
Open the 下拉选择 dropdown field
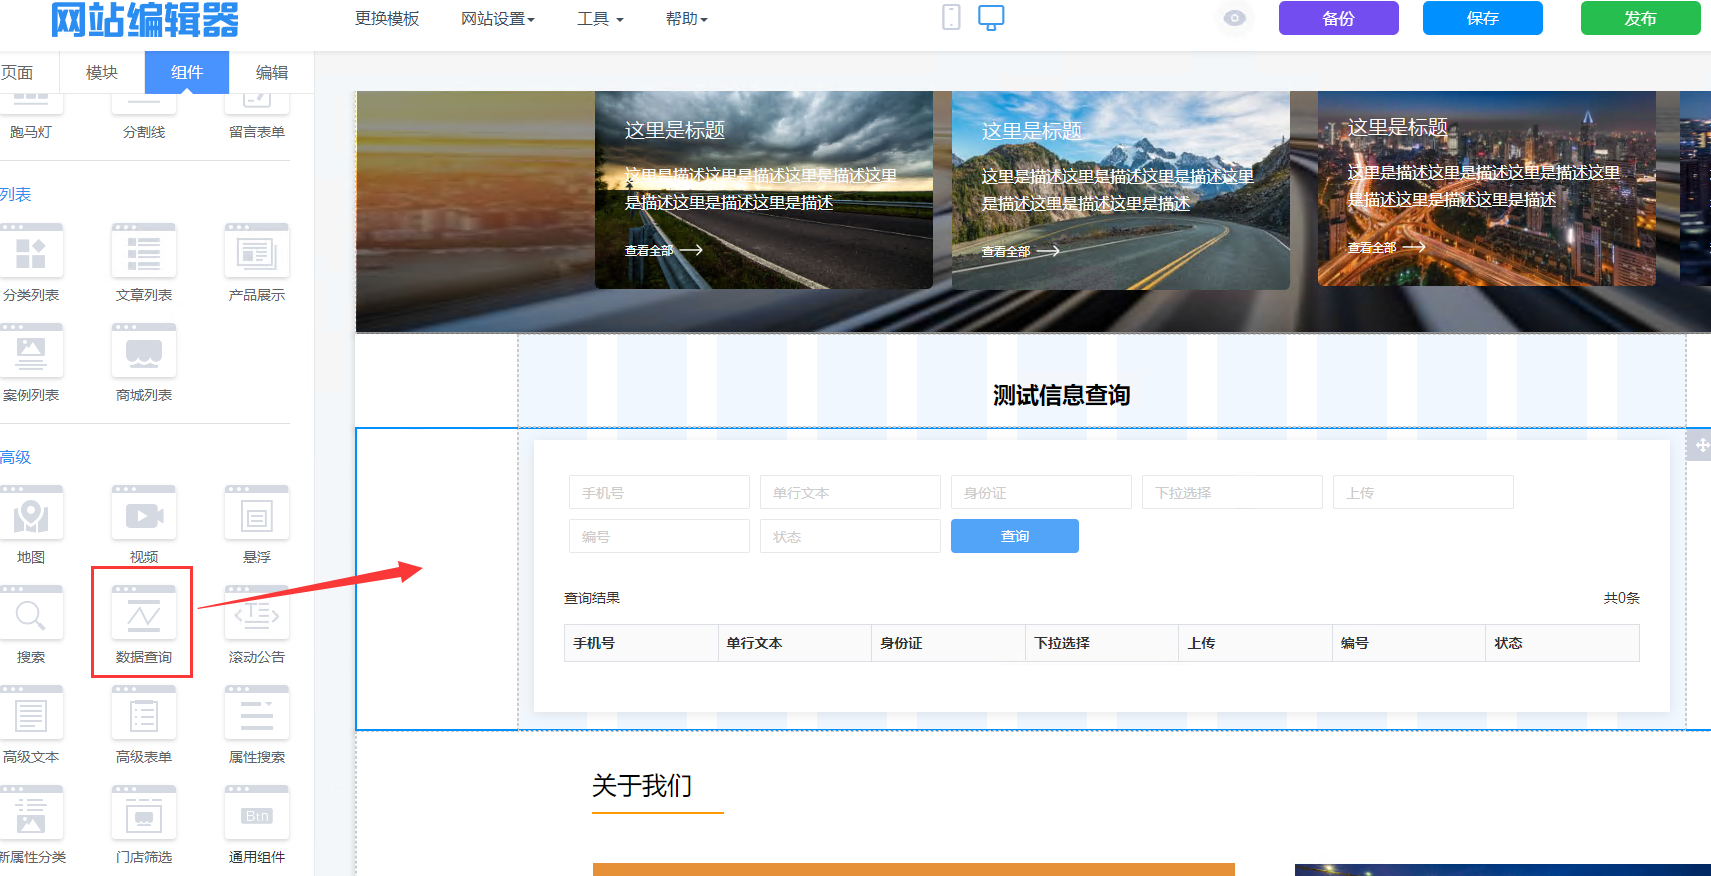[1232, 493]
